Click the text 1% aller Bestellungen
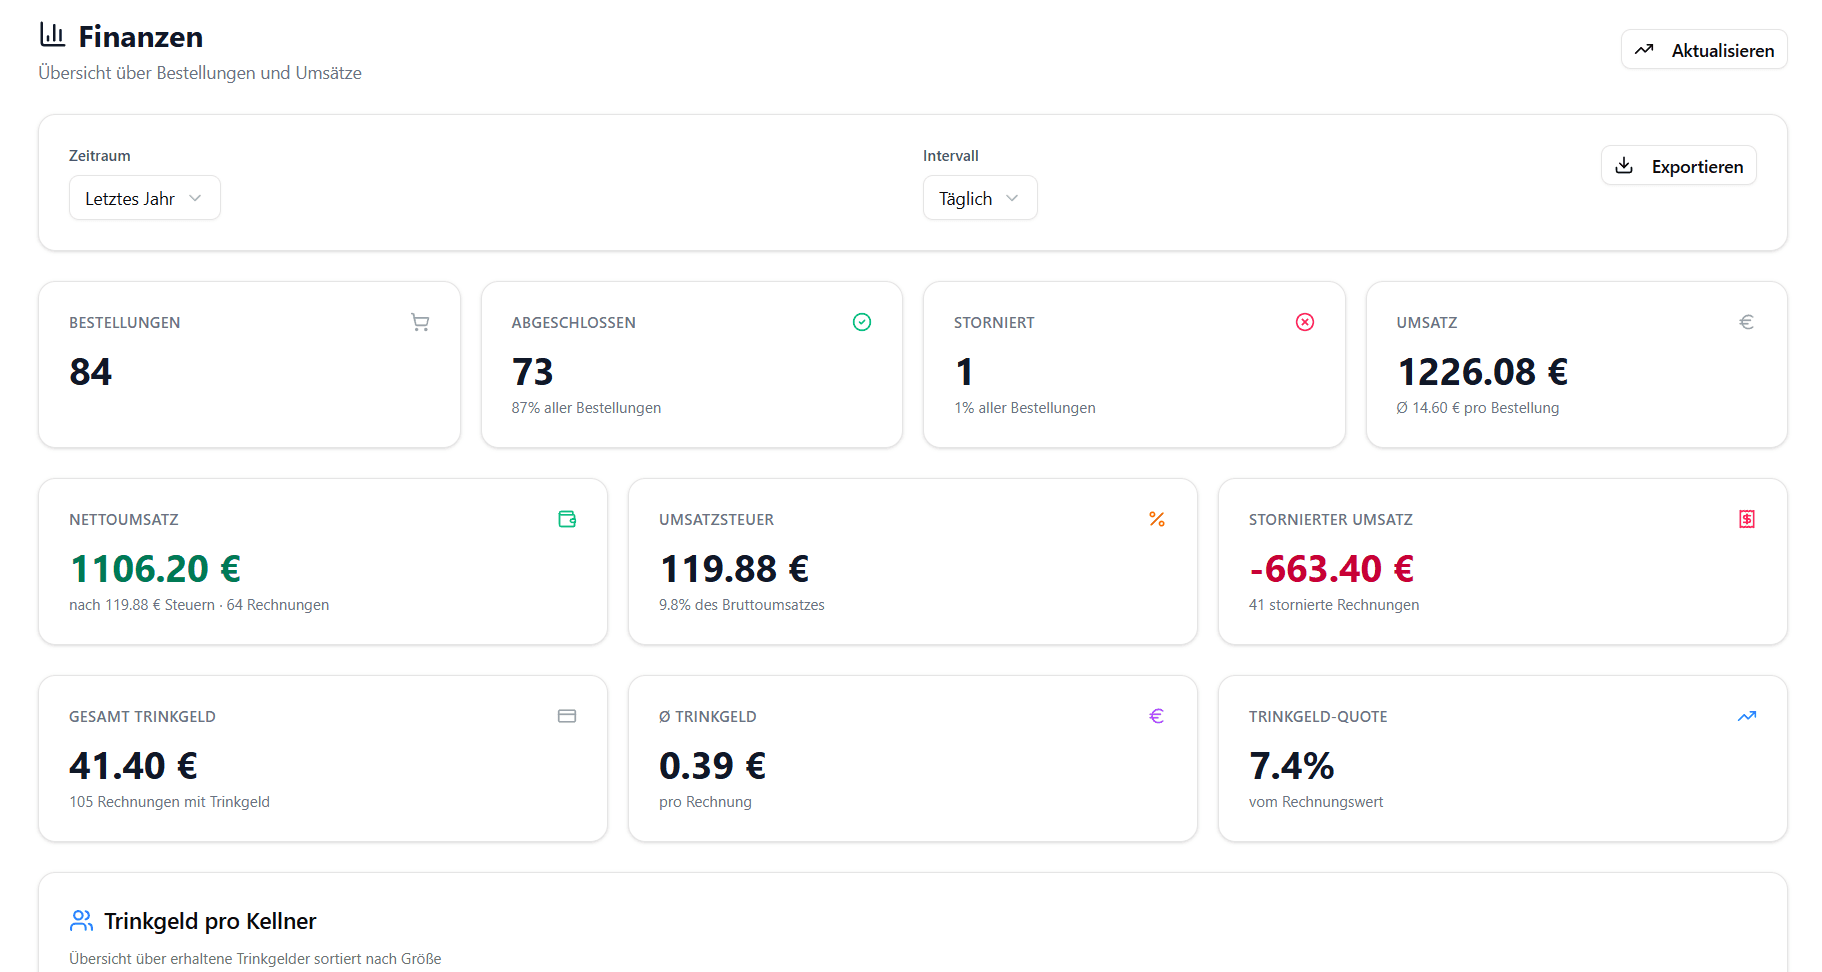This screenshot has width=1822, height=972. pos(1025,408)
